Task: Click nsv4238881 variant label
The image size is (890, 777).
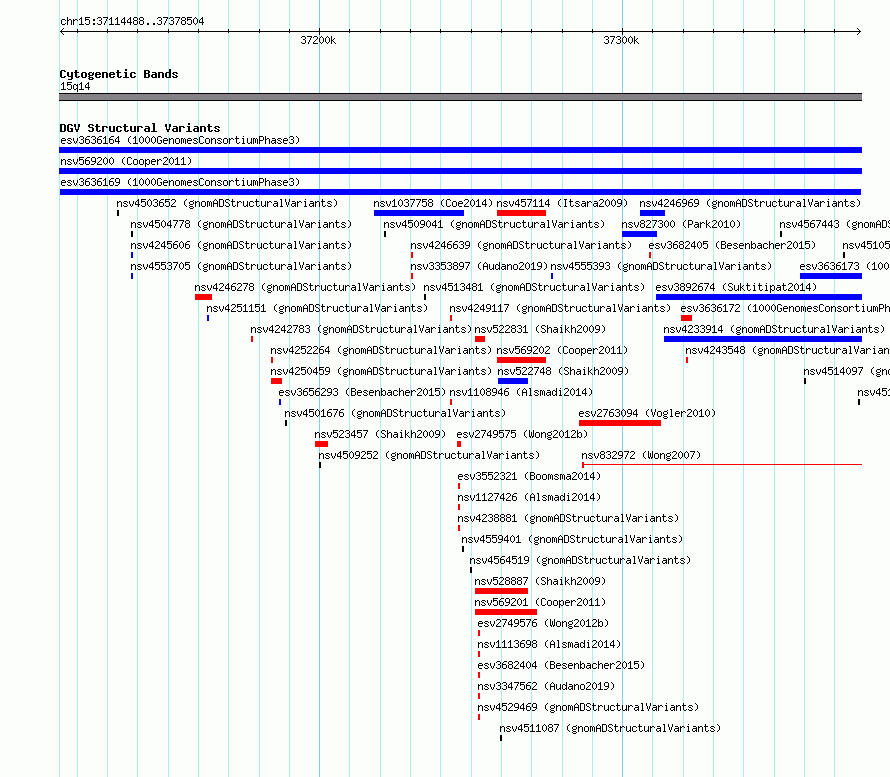Action: point(568,518)
